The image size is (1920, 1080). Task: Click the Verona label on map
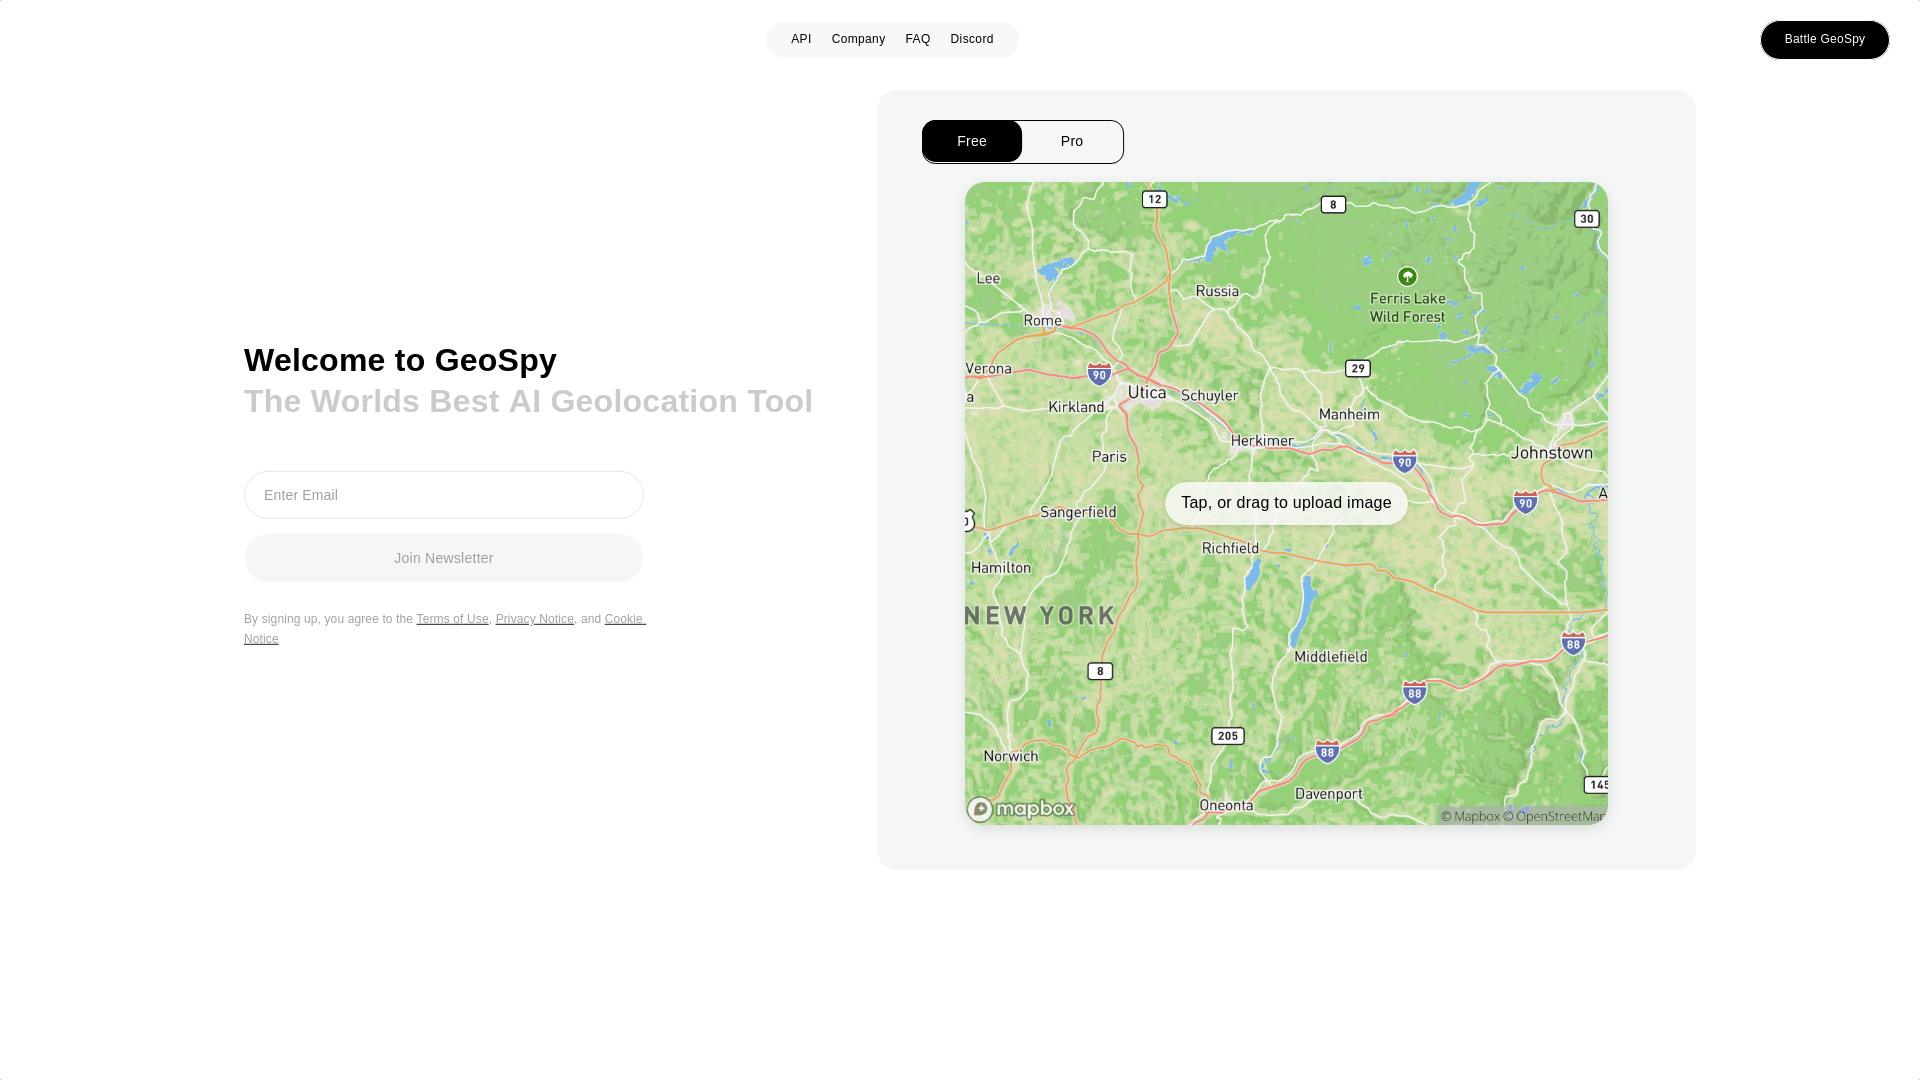989,368
